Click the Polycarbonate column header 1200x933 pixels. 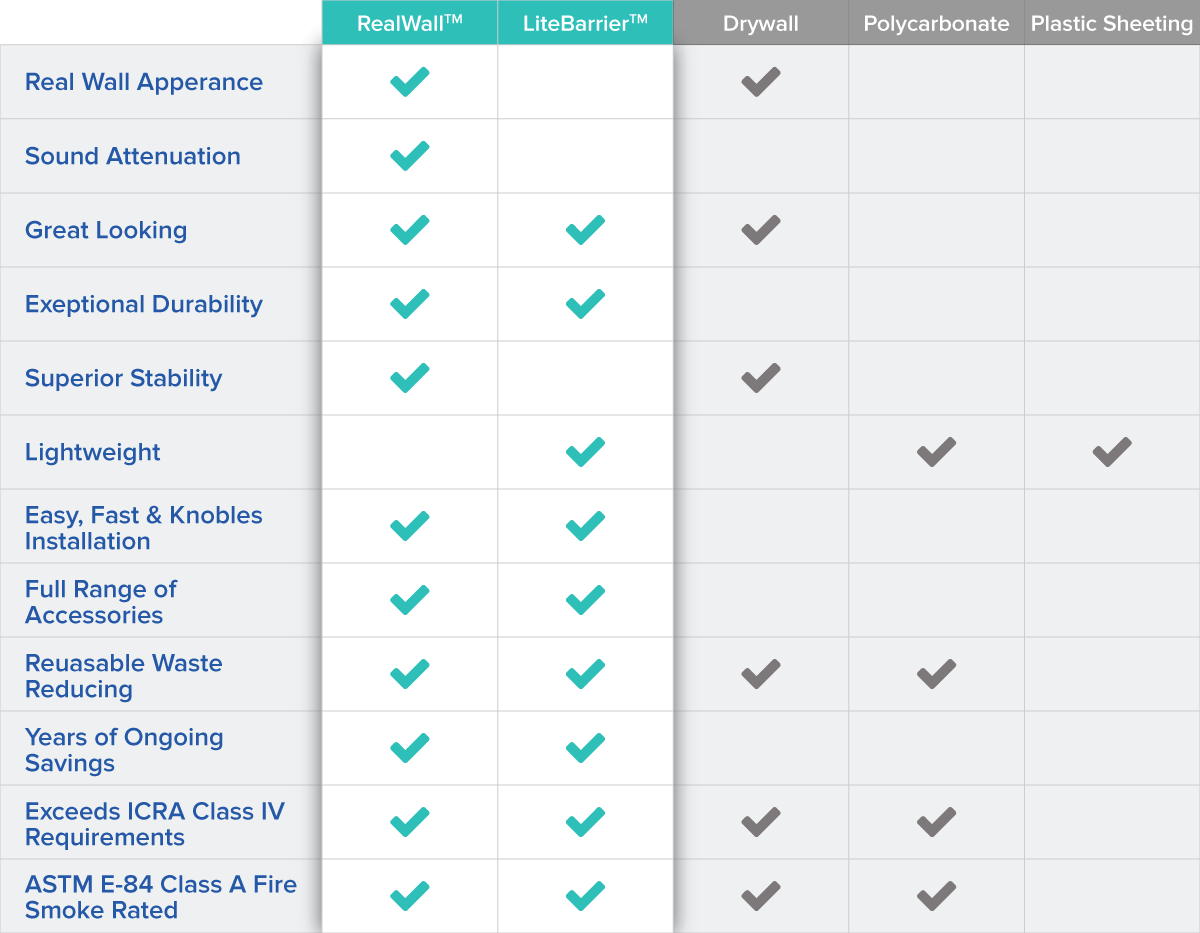(936, 23)
